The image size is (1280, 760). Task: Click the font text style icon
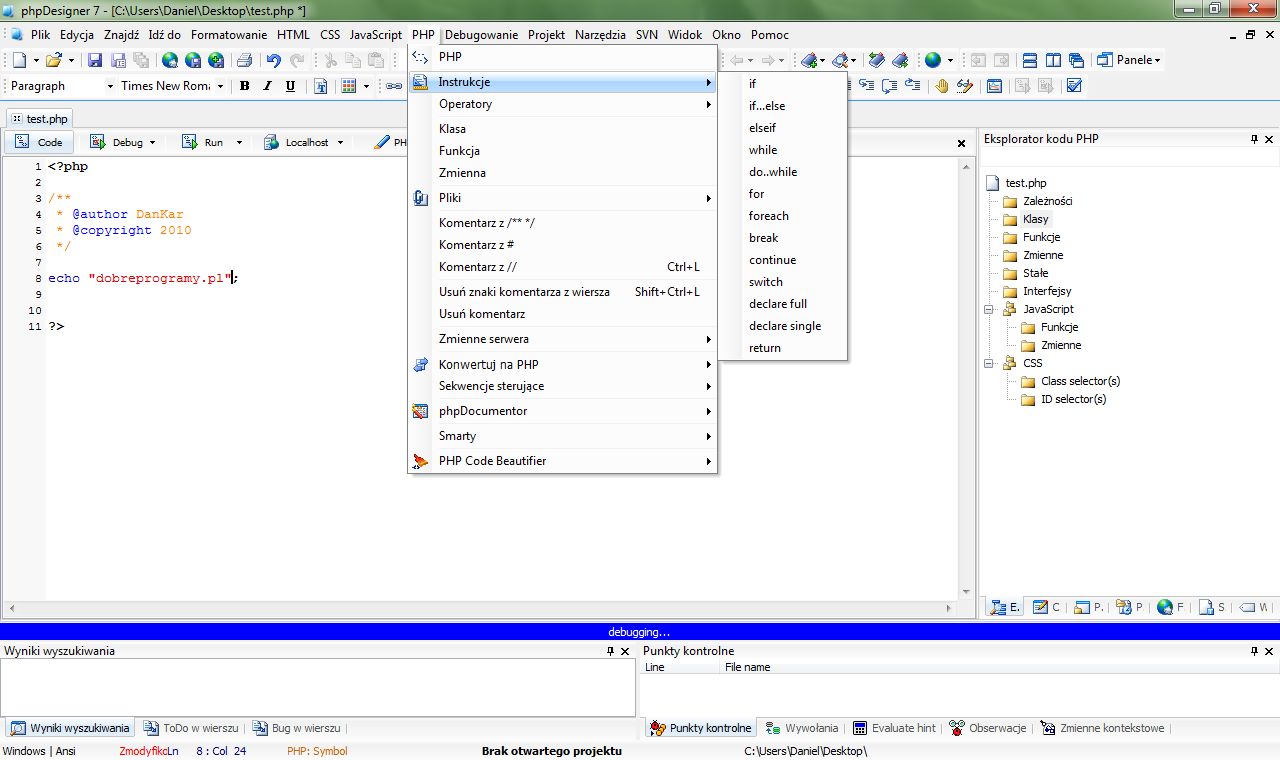click(x=321, y=86)
